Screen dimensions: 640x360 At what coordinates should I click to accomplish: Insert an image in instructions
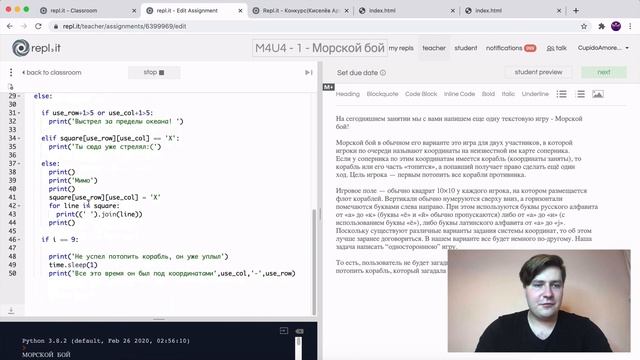click(x=598, y=94)
